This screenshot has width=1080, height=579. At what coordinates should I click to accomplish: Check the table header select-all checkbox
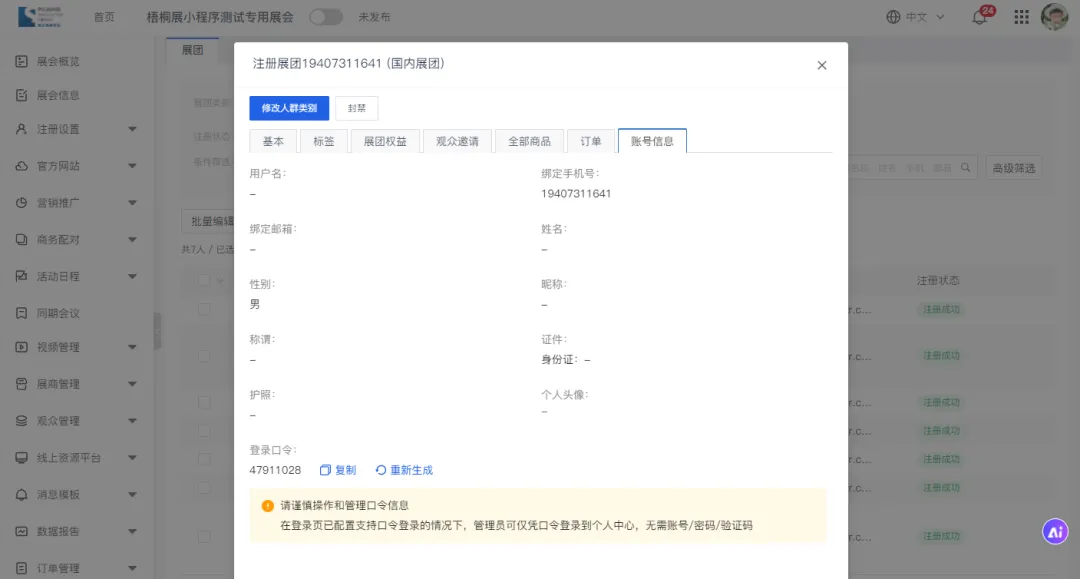204,280
